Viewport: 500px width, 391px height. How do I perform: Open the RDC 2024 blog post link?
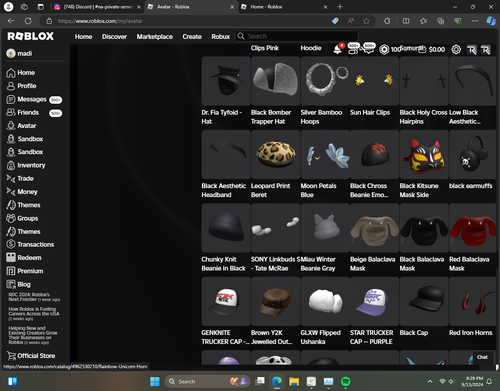(x=34, y=297)
